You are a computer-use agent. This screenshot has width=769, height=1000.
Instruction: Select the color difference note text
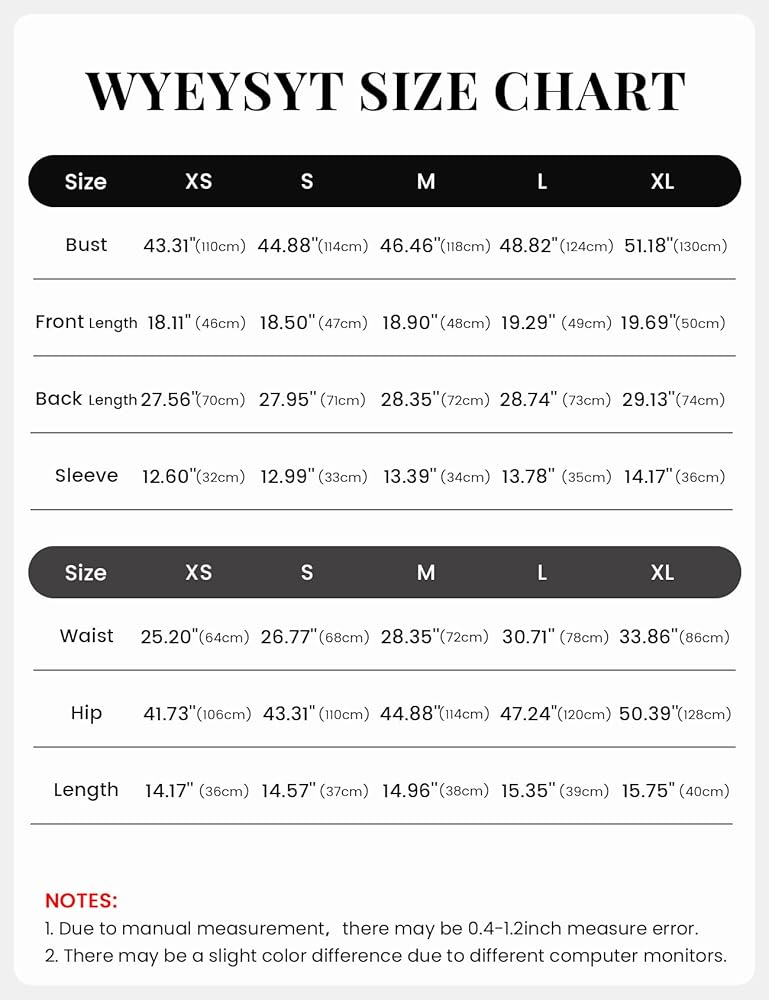[385, 956]
